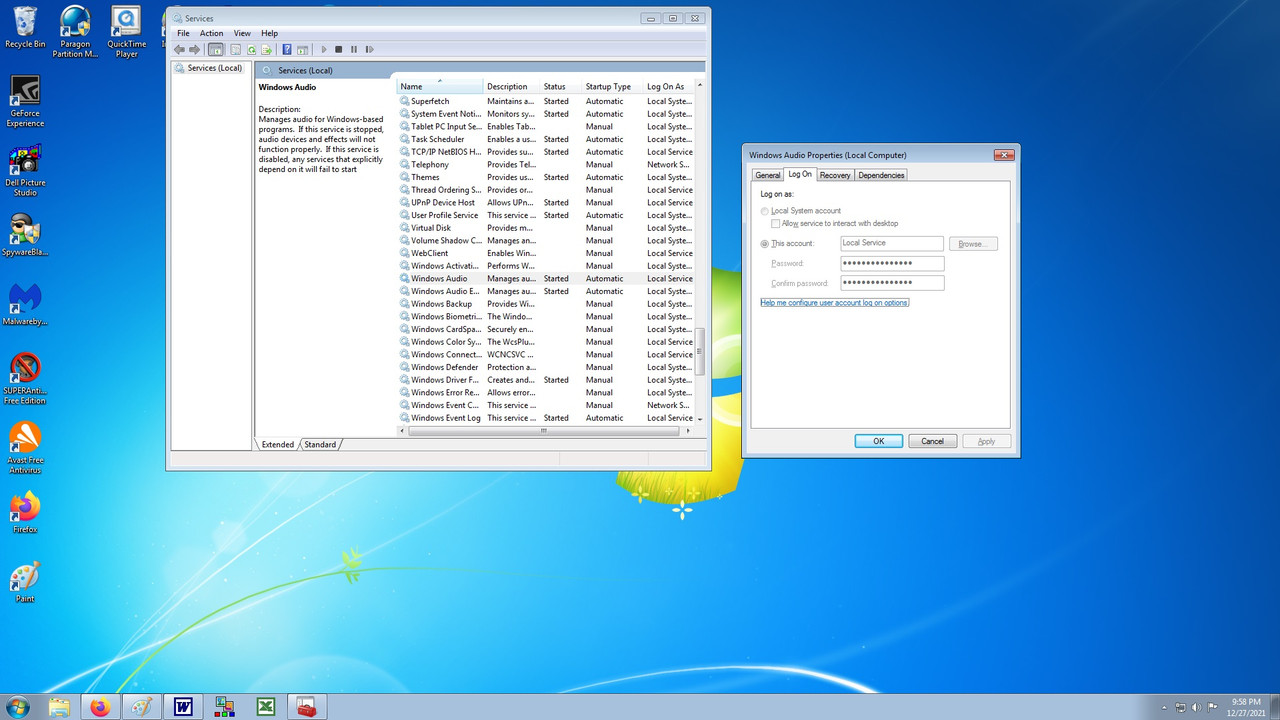Click Restart Service toolbar icon
Screen dimensions: 1280x720
369,49
